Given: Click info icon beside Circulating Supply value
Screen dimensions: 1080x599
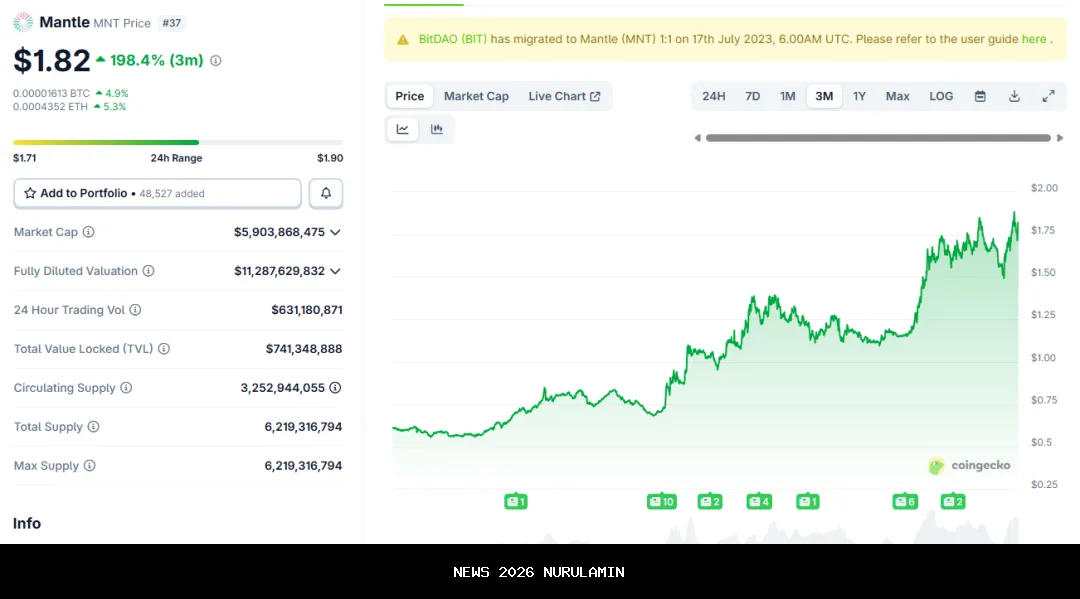Looking at the screenshot, I should 335,388.
